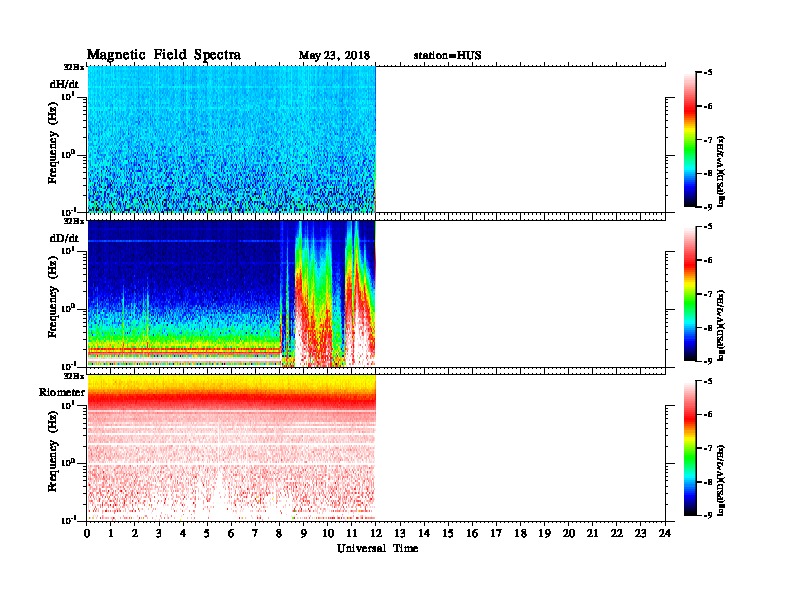Click hour '21' on the Universal Time axis

[593, 533]
